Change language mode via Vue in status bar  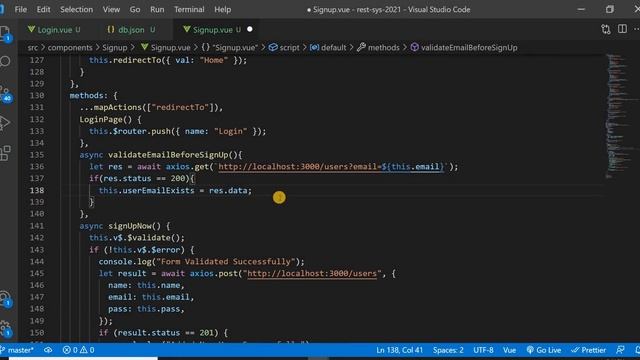coord(509,350)
